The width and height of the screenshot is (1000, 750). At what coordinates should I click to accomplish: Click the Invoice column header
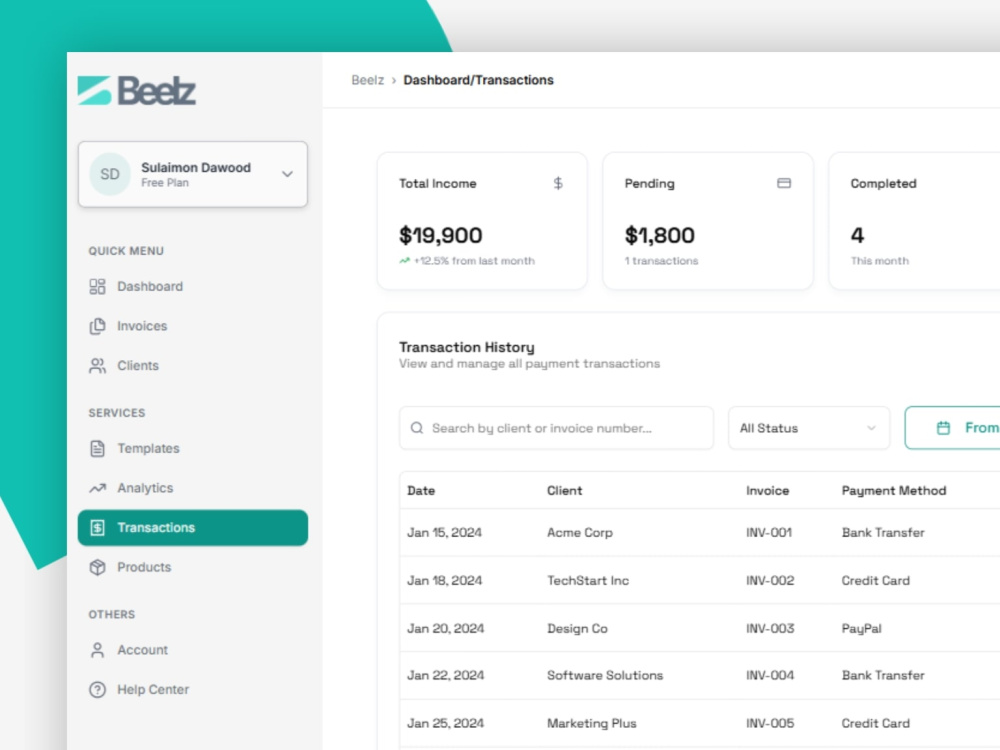click(x=767, y=490)
